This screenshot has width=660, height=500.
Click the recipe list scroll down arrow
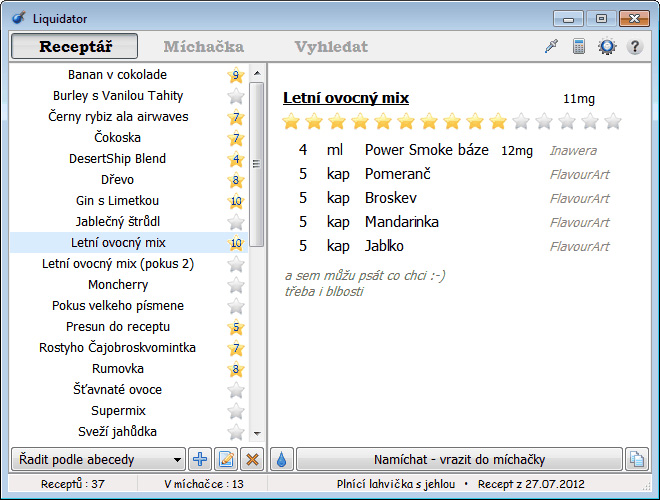257,433
